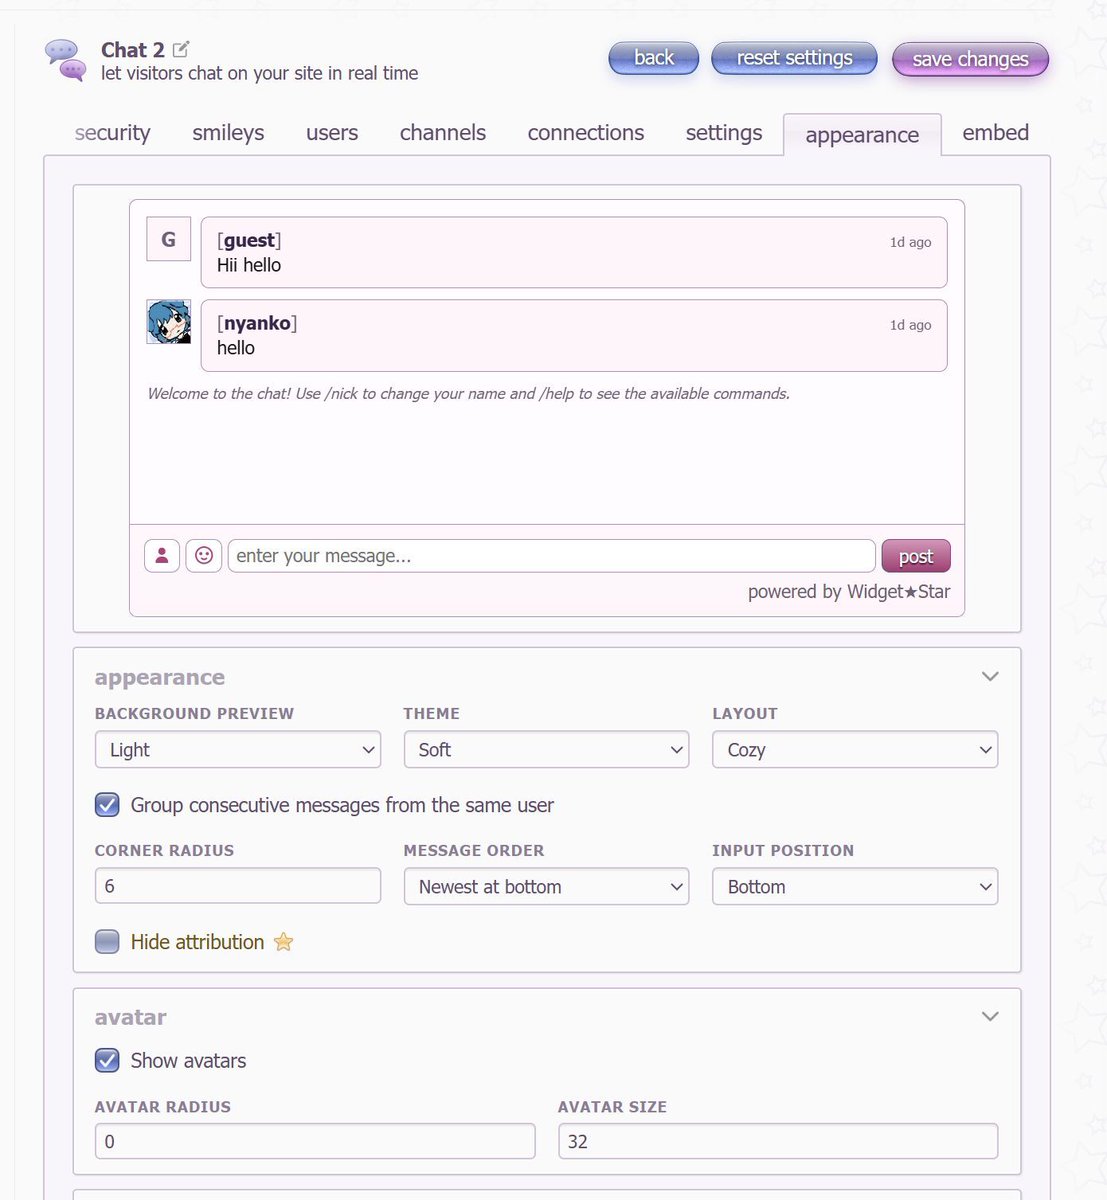Switch to the smileys tab
1107x1200 pixels.
click(228, 133)
